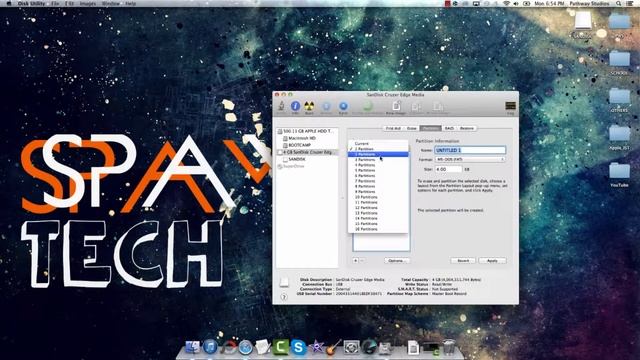Switch to the First Aid tab
Image resolution: width=640 pixels, height=360 pixels.
click(x=393, y=128)
